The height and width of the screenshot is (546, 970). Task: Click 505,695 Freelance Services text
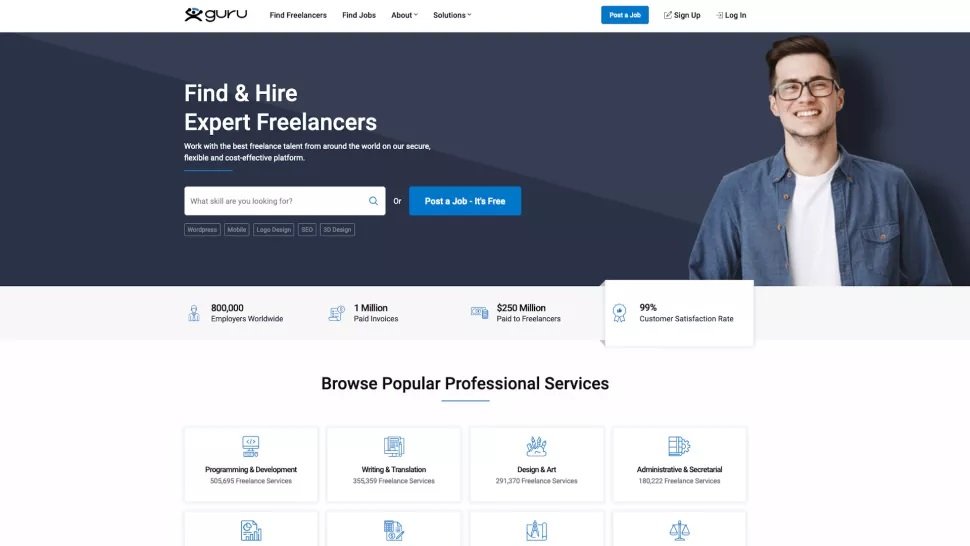coord(251,481)
